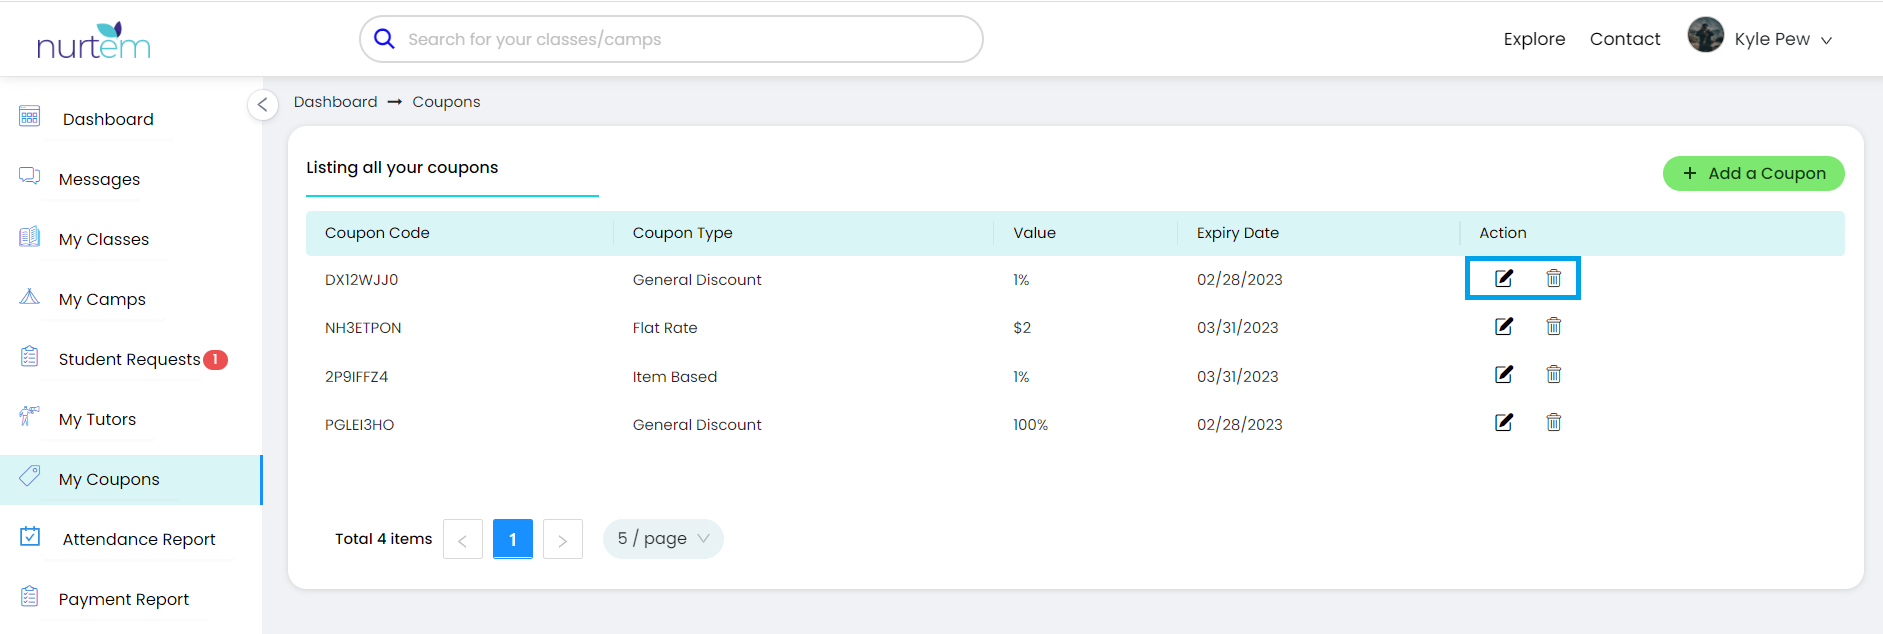Delete the 2P9IFFZ4 coupon
1883x634 pixels.
1553,374
